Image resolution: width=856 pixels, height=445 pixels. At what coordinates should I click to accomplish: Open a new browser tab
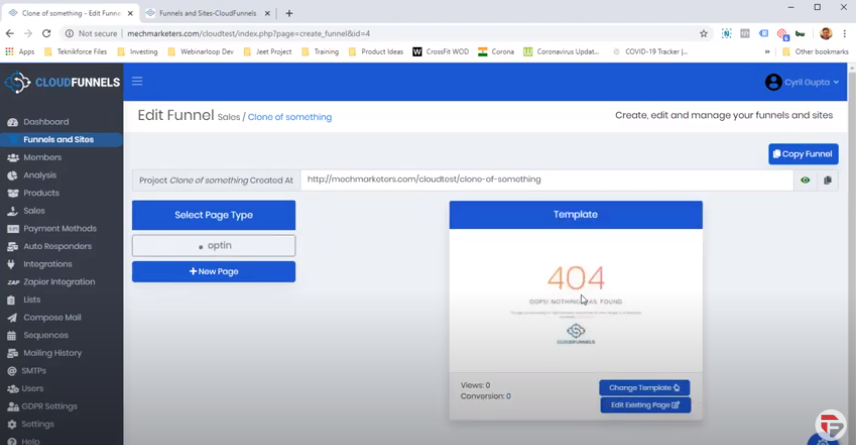(x=289, y=13)
